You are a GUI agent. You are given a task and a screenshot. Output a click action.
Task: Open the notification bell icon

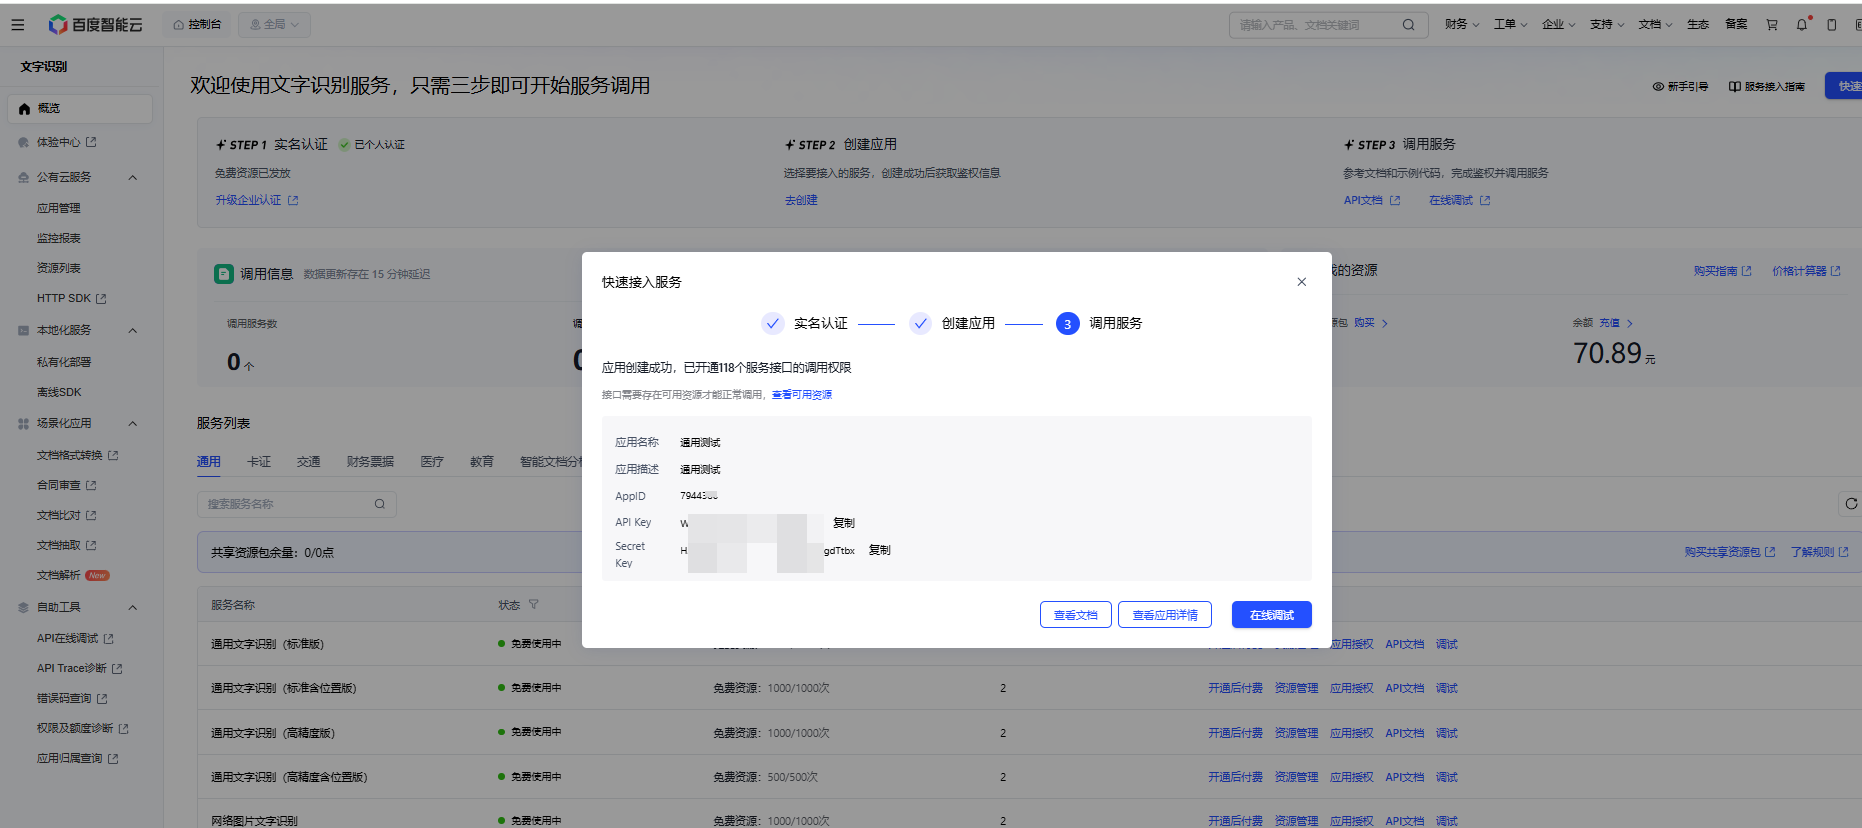[x=1802, y=25]
